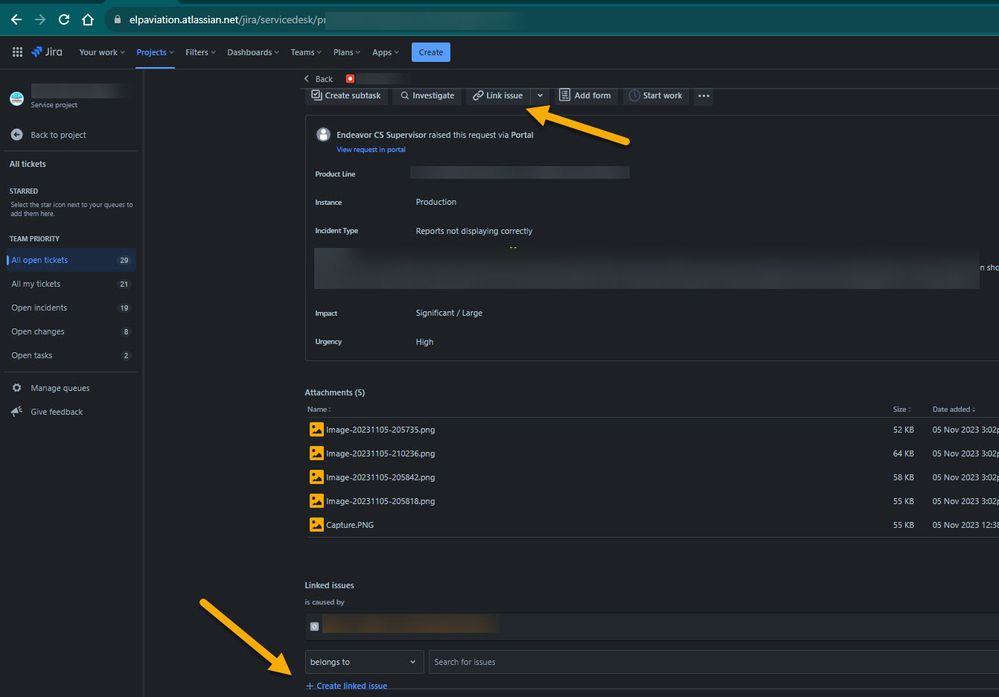Select All open tickets queue
The width and height of the screenshot is (999, 697).
pos(70,260)
